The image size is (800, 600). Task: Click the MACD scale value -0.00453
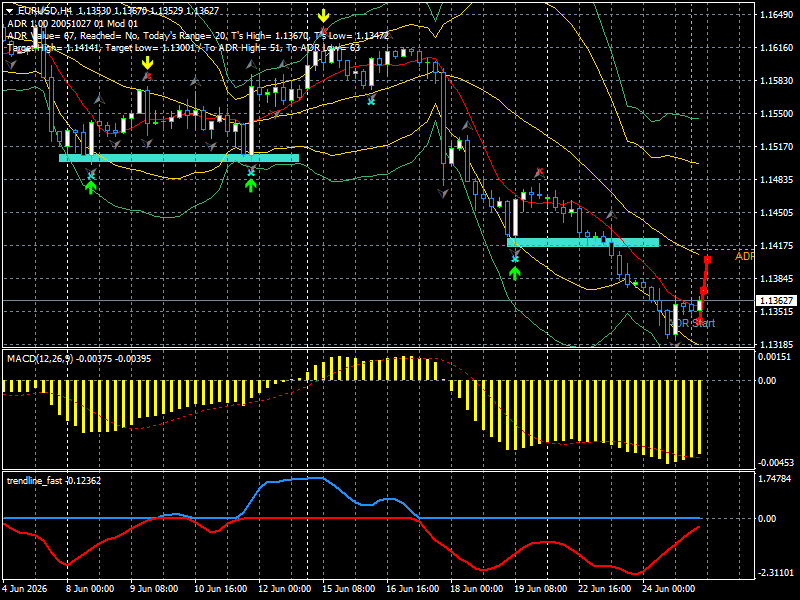point(774,463)
